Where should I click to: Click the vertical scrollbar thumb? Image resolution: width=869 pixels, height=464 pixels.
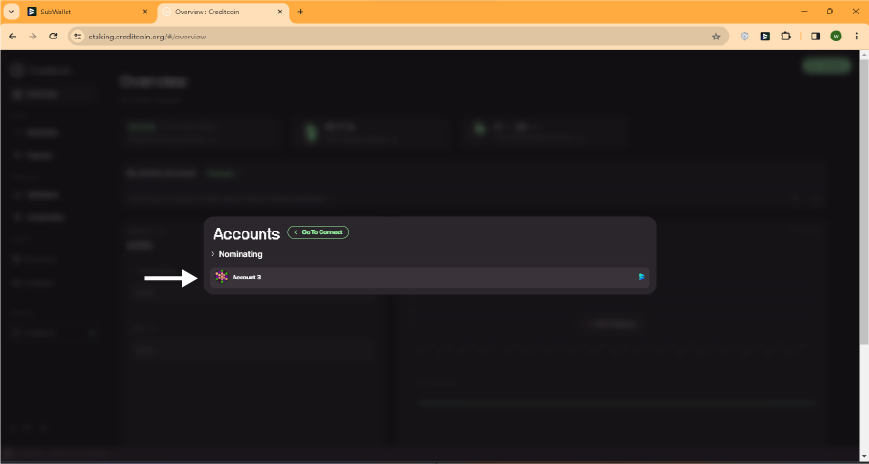(x=864, y=202)
